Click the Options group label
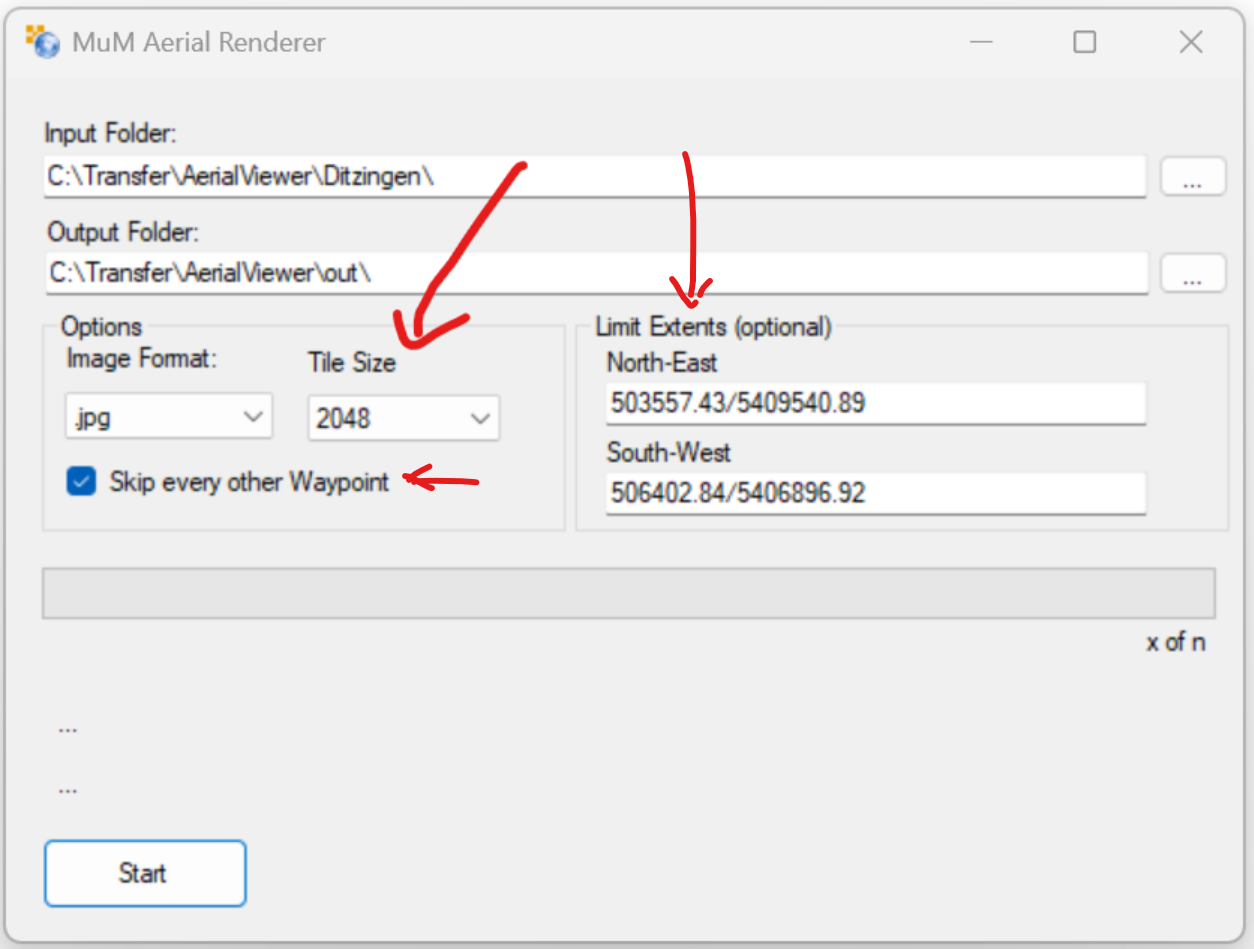 pos(101,327)
